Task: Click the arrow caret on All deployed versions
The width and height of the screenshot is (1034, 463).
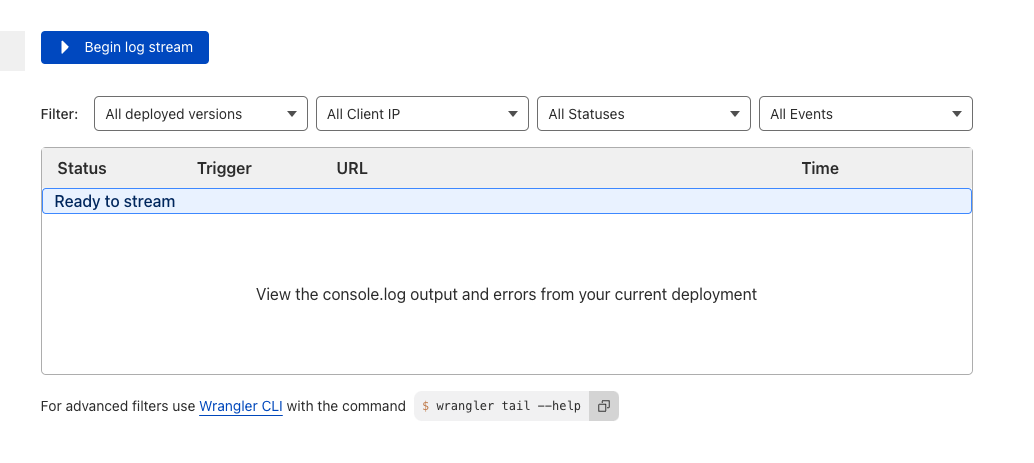Action: tap(291, 114)
